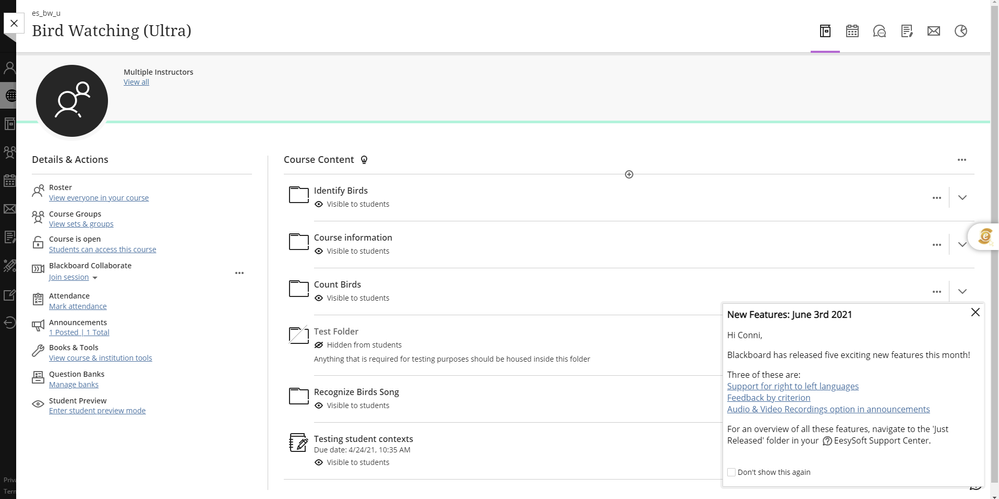Toggle visibility of Count Birds folder
Image resolution: width=999 pixels, height=499 pixels.
352,298
